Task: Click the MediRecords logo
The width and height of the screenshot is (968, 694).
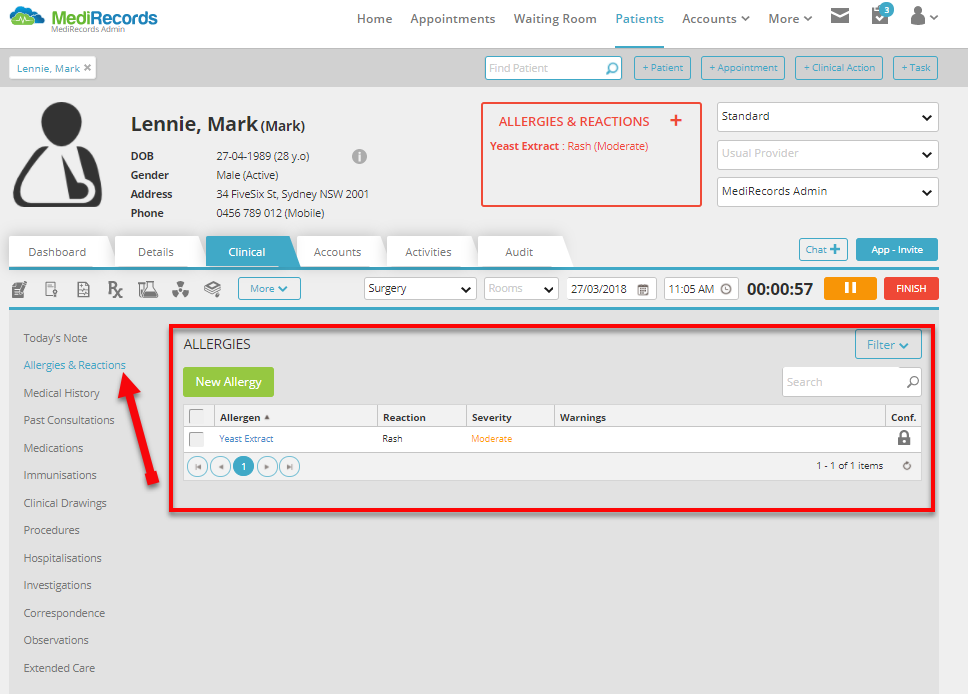Action: (83, 20)
